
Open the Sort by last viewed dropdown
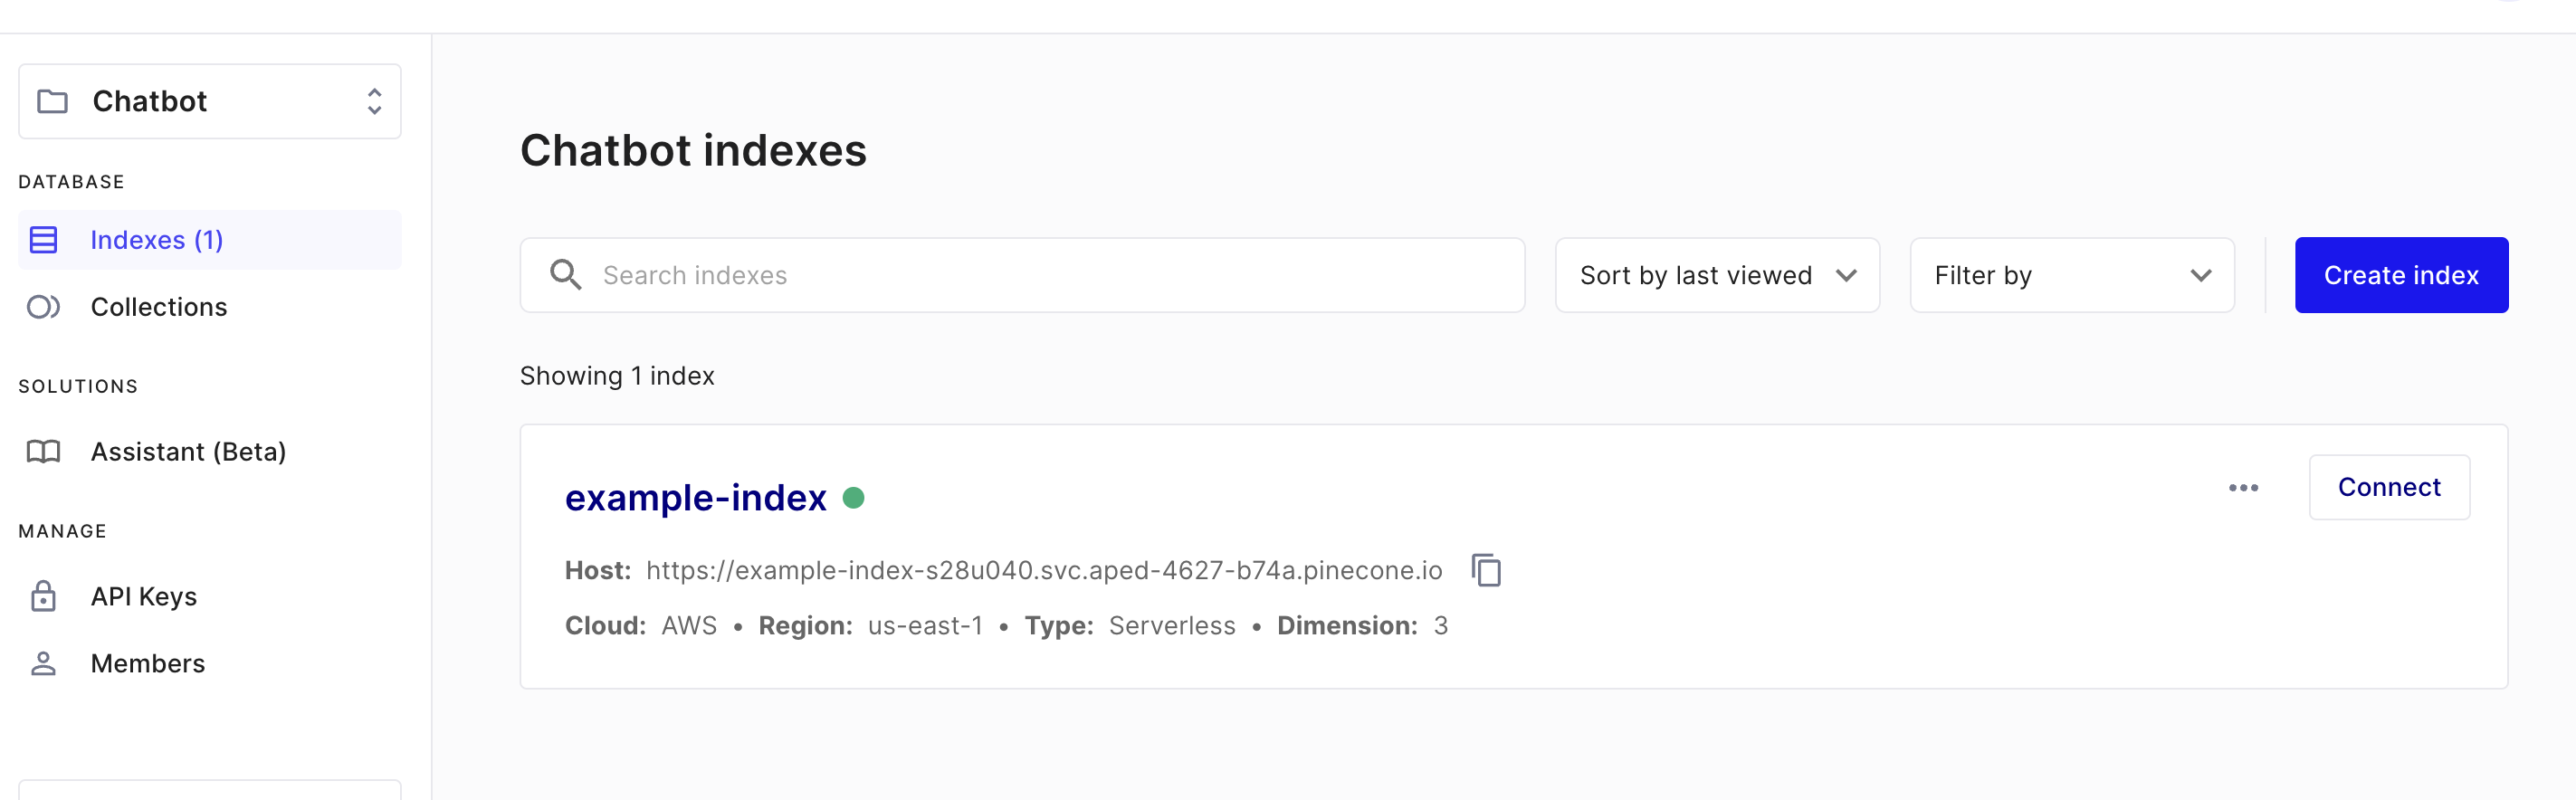[1717, 275]
